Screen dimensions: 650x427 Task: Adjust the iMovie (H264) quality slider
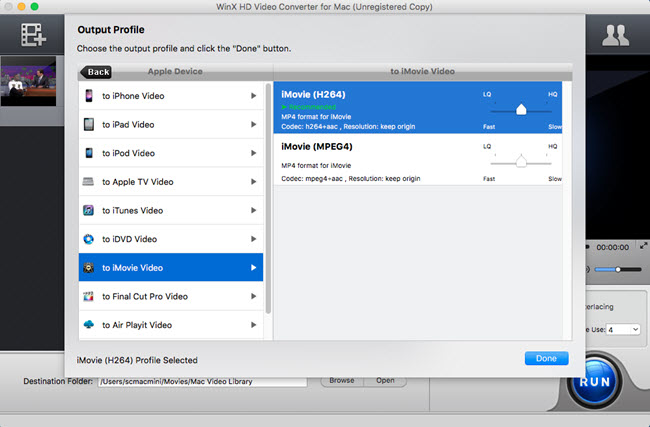[x=521, y=110]
